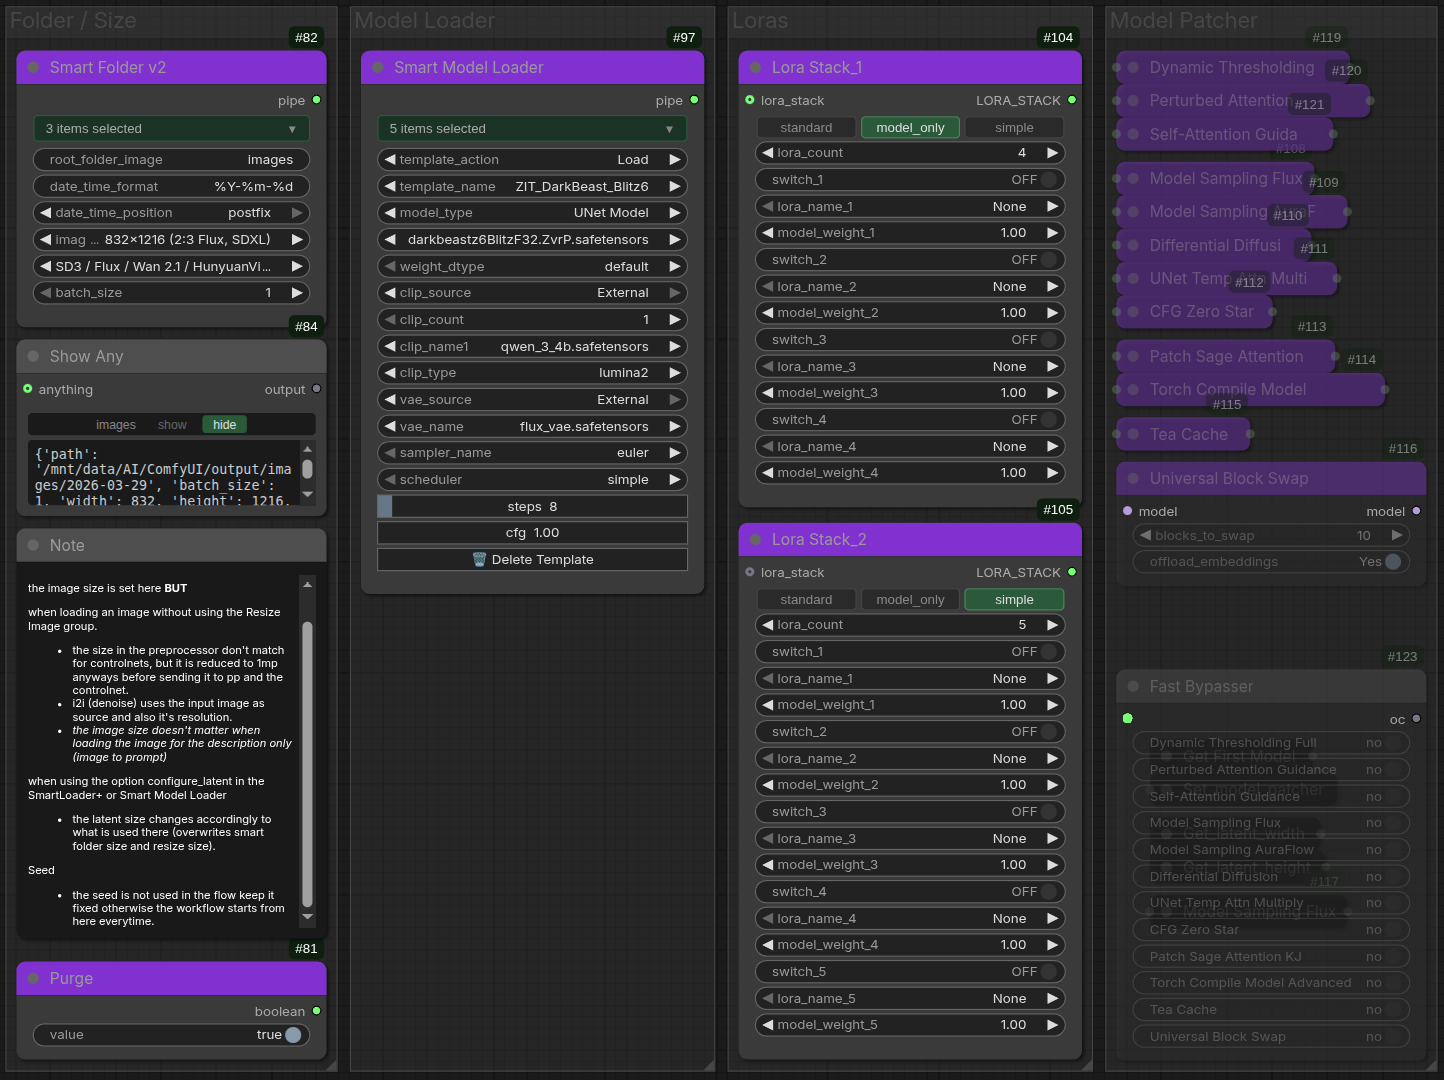
Task: Open the template_name combo showing ZIT_DarkBeast_Blitz6
Action: (x=532, y=187)
